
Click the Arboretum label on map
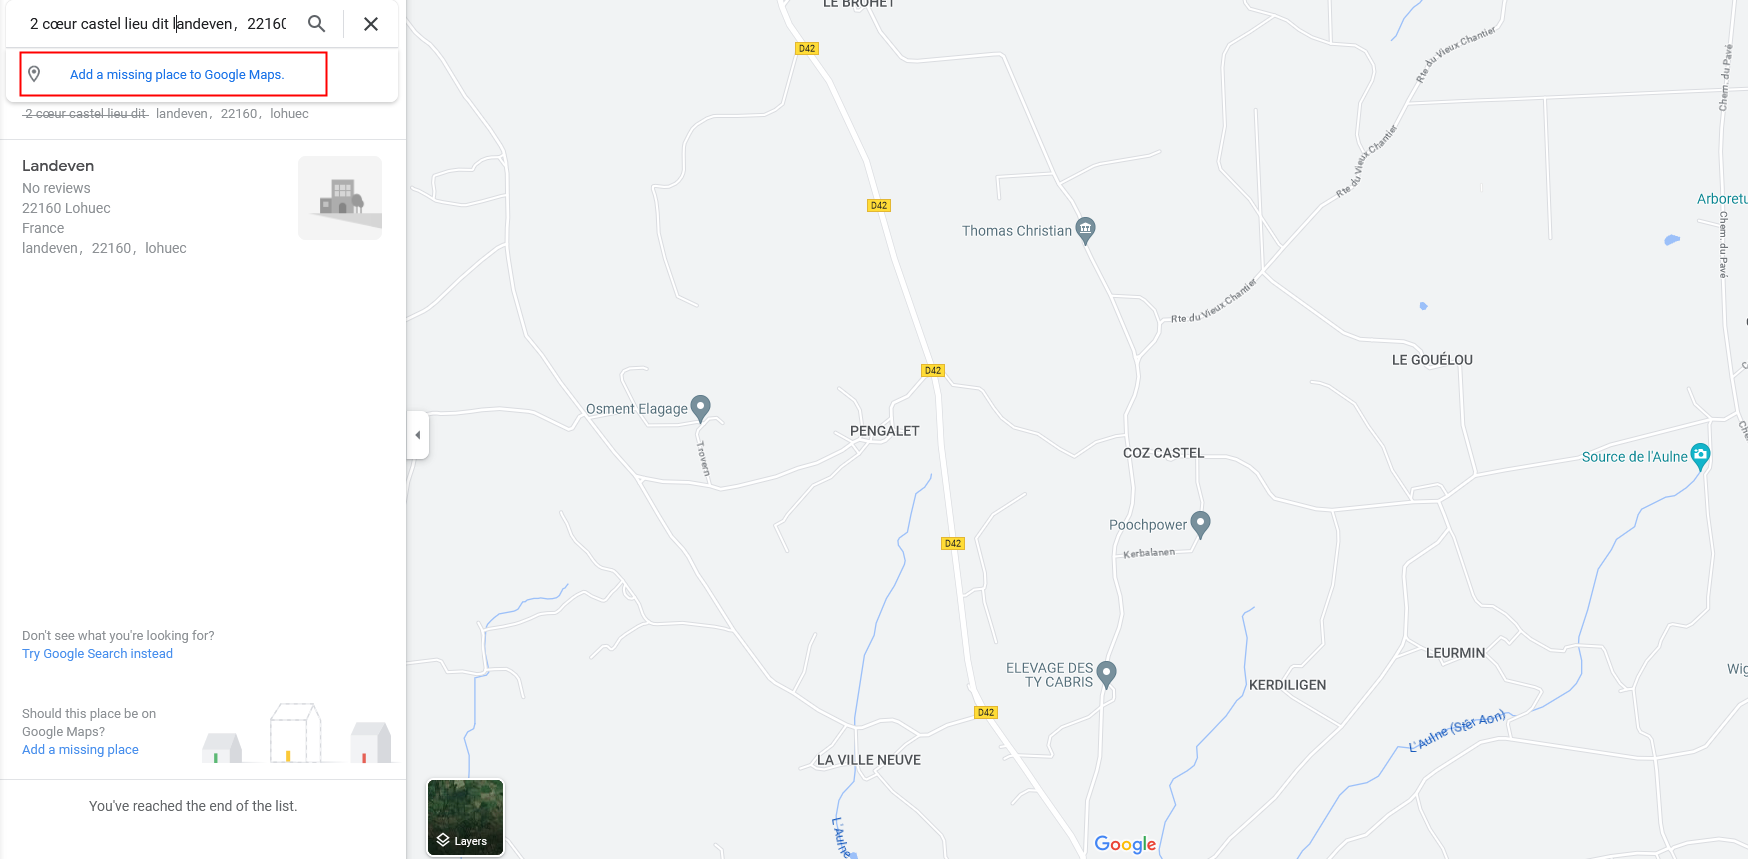point(1721,199)
